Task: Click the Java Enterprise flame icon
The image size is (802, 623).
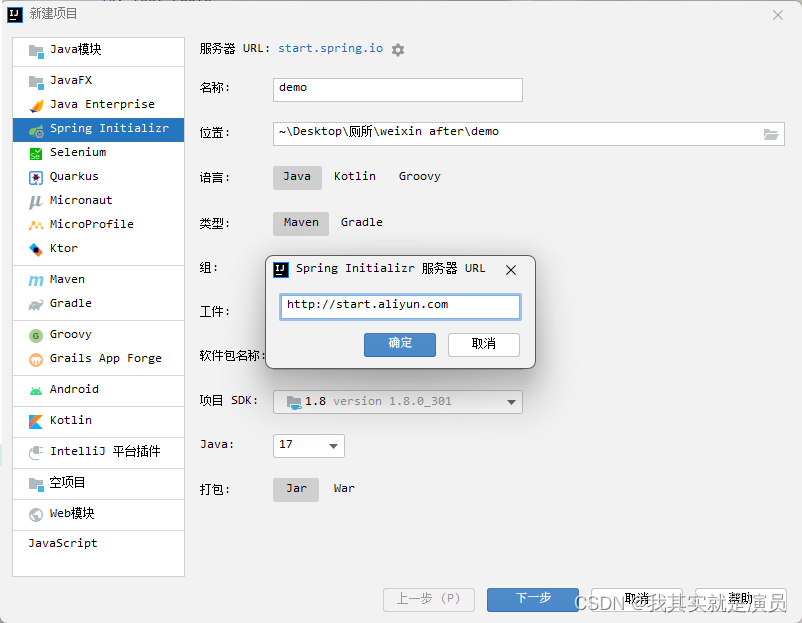Action: pos(36,105)
